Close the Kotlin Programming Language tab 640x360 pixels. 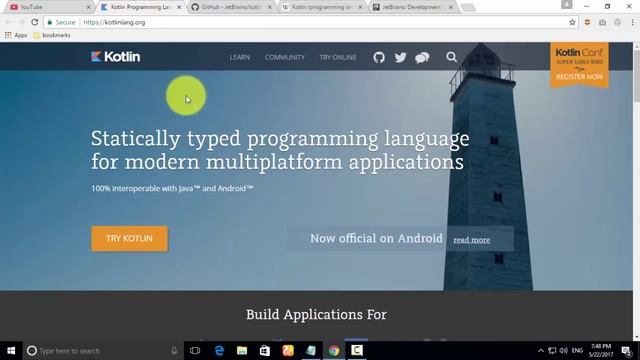[179, 7]
